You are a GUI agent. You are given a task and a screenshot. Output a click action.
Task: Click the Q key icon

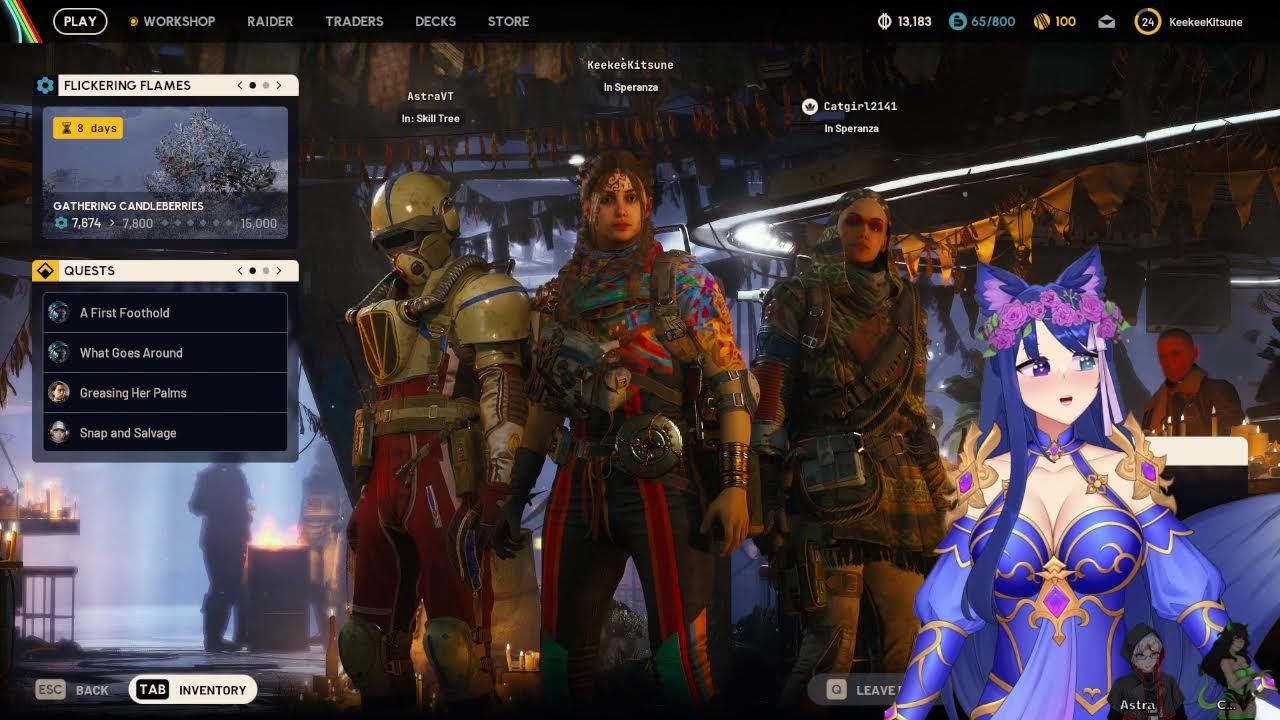click(x=836, y=689)
